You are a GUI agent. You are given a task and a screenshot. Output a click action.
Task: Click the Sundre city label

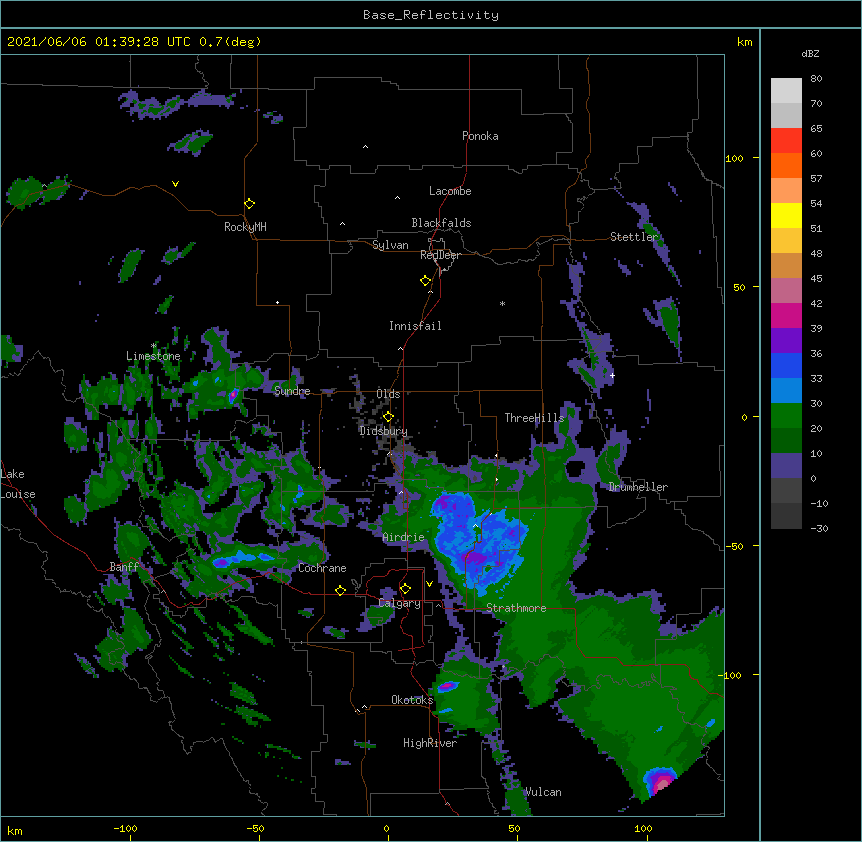pos(292,391)
